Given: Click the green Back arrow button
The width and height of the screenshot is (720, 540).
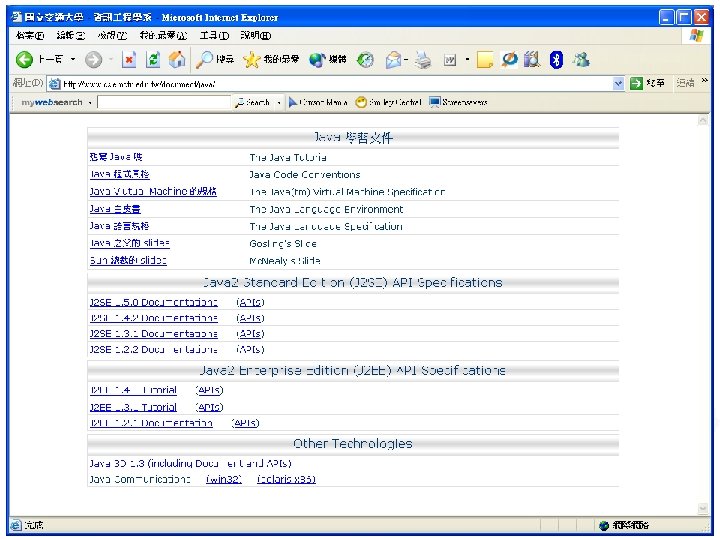Looking at the screenshot, I should [x=24, y=59].
